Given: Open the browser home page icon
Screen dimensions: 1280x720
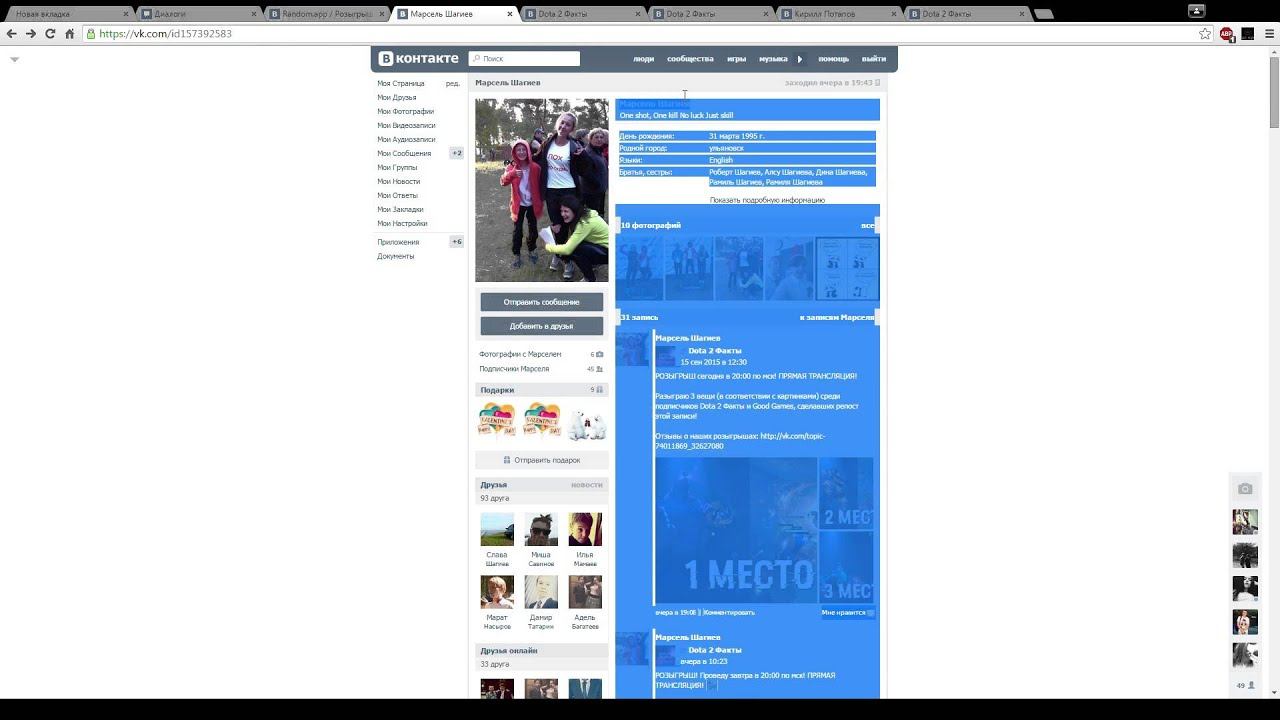Looking at the screenshot, I should (x=69, y=33).
